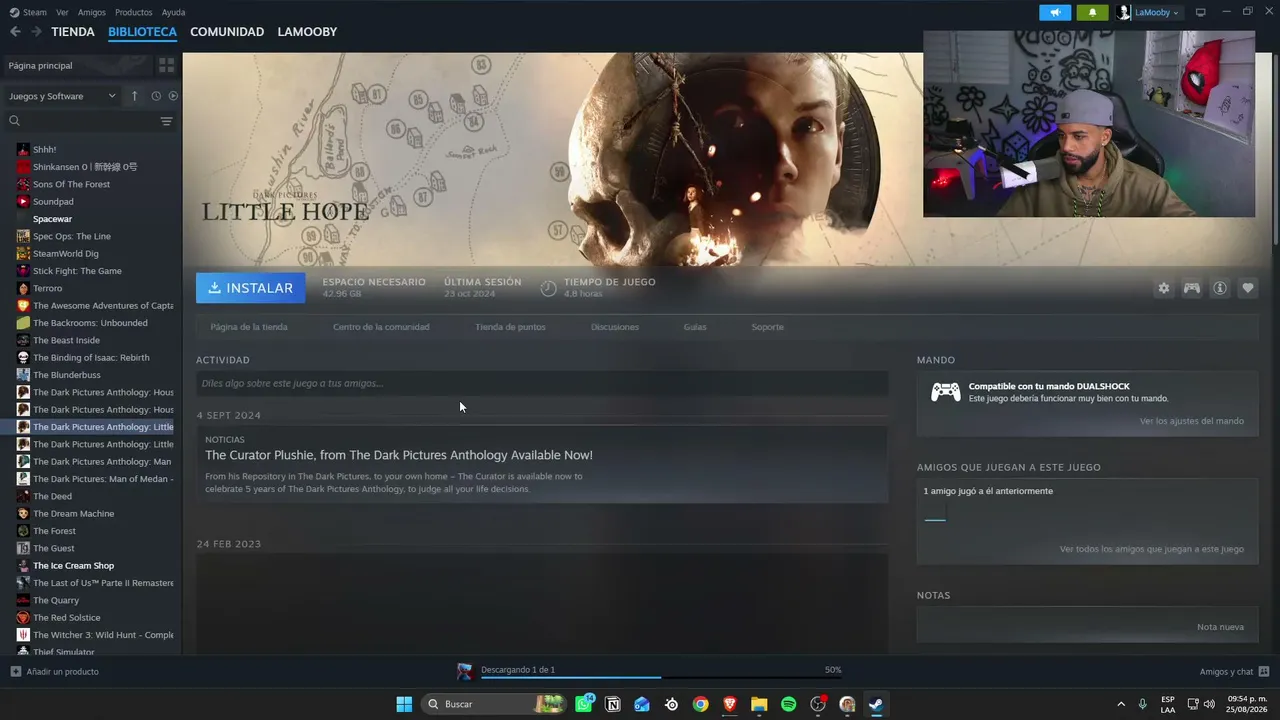Show only ready-to-play games via play icon

coord(173,96)
